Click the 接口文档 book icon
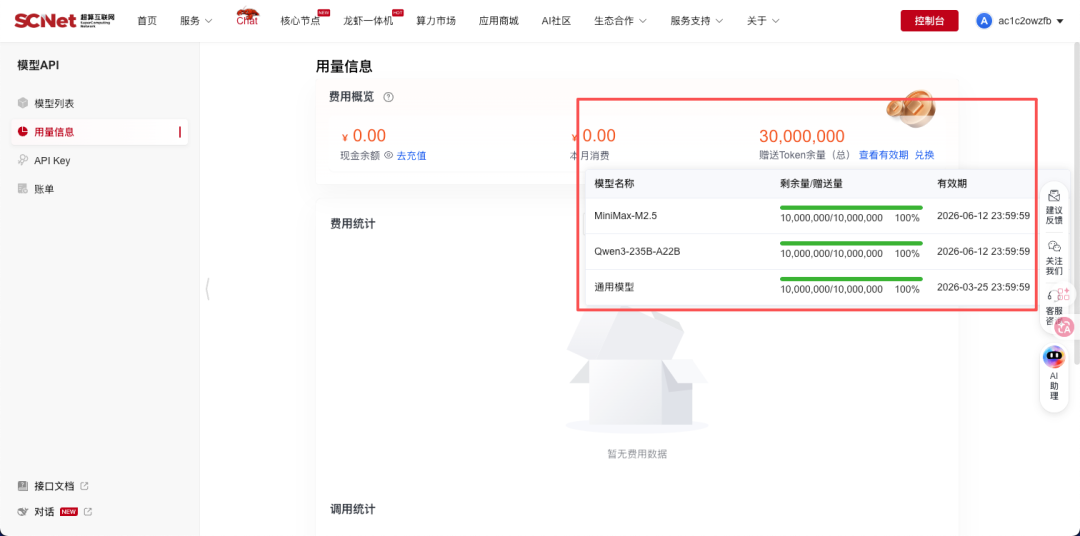The image size is (1080, 536). (x=23, y=486)
